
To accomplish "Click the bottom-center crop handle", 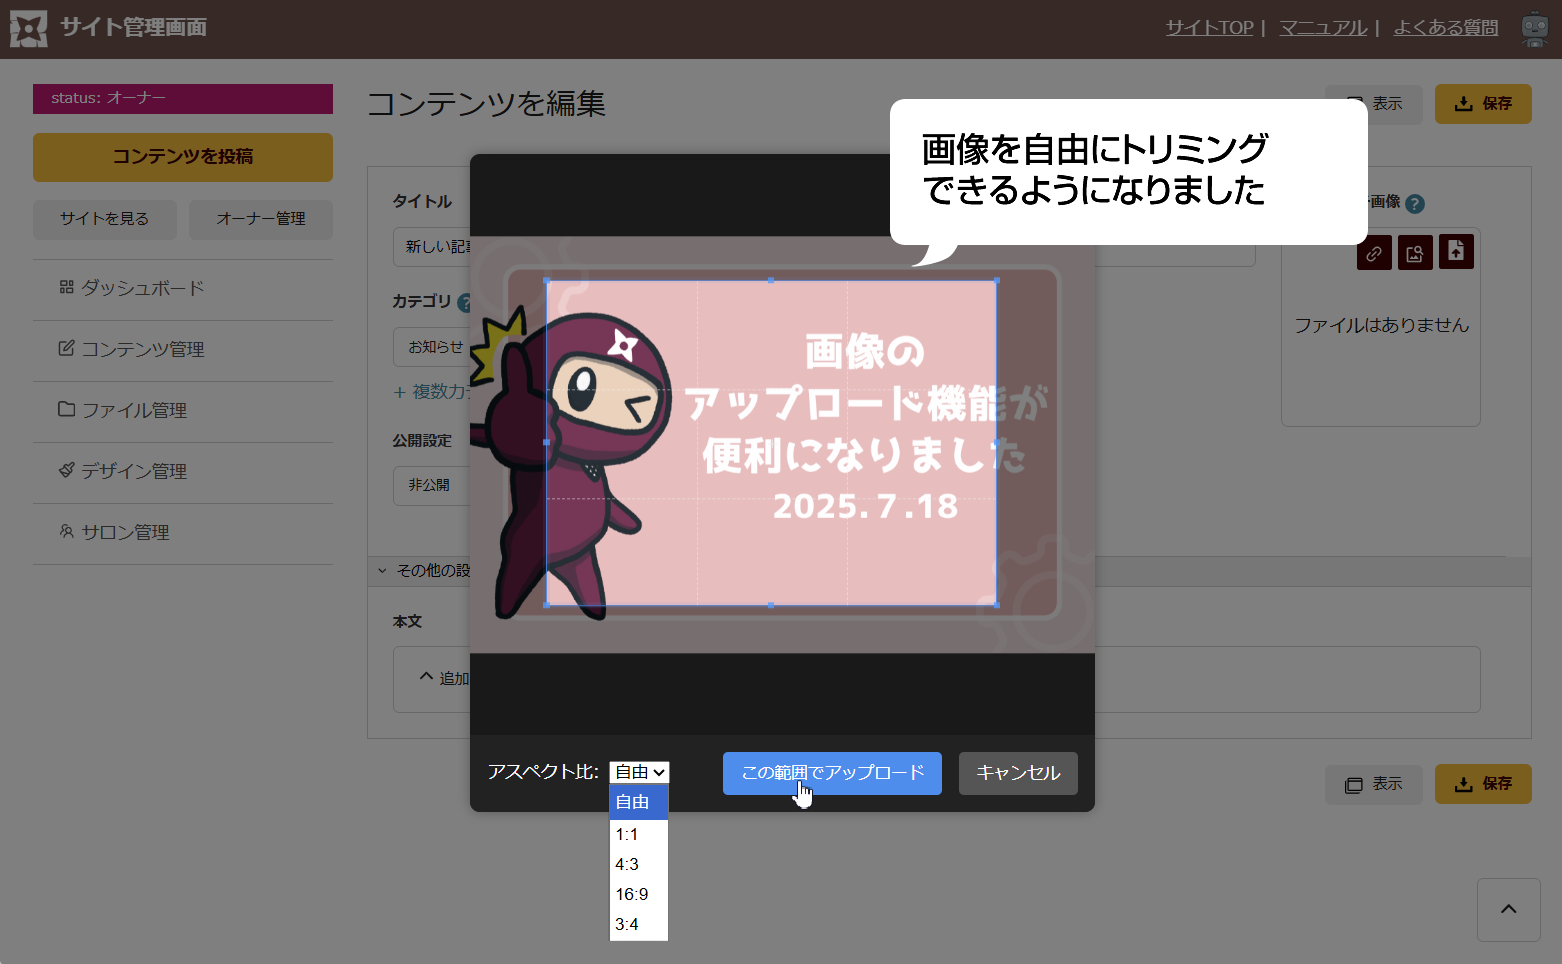I will point(771,605).
